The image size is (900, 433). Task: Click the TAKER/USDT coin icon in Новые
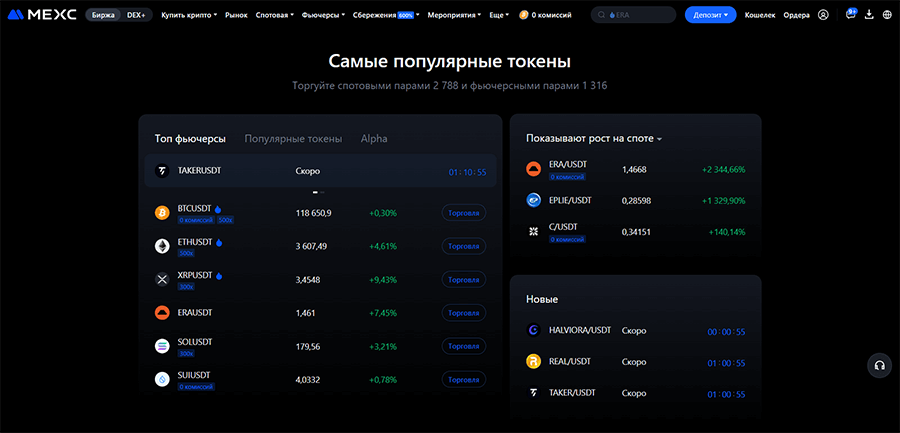(x=534, y=393)
